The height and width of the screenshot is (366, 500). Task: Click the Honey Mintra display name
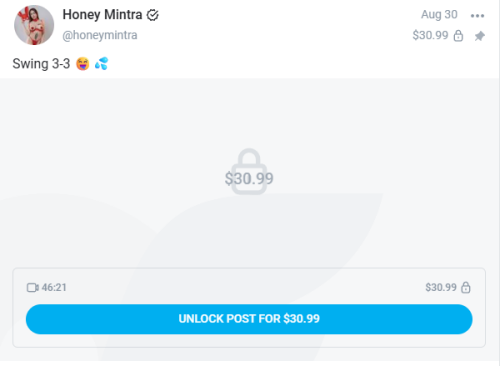click(x=102, y=15)
